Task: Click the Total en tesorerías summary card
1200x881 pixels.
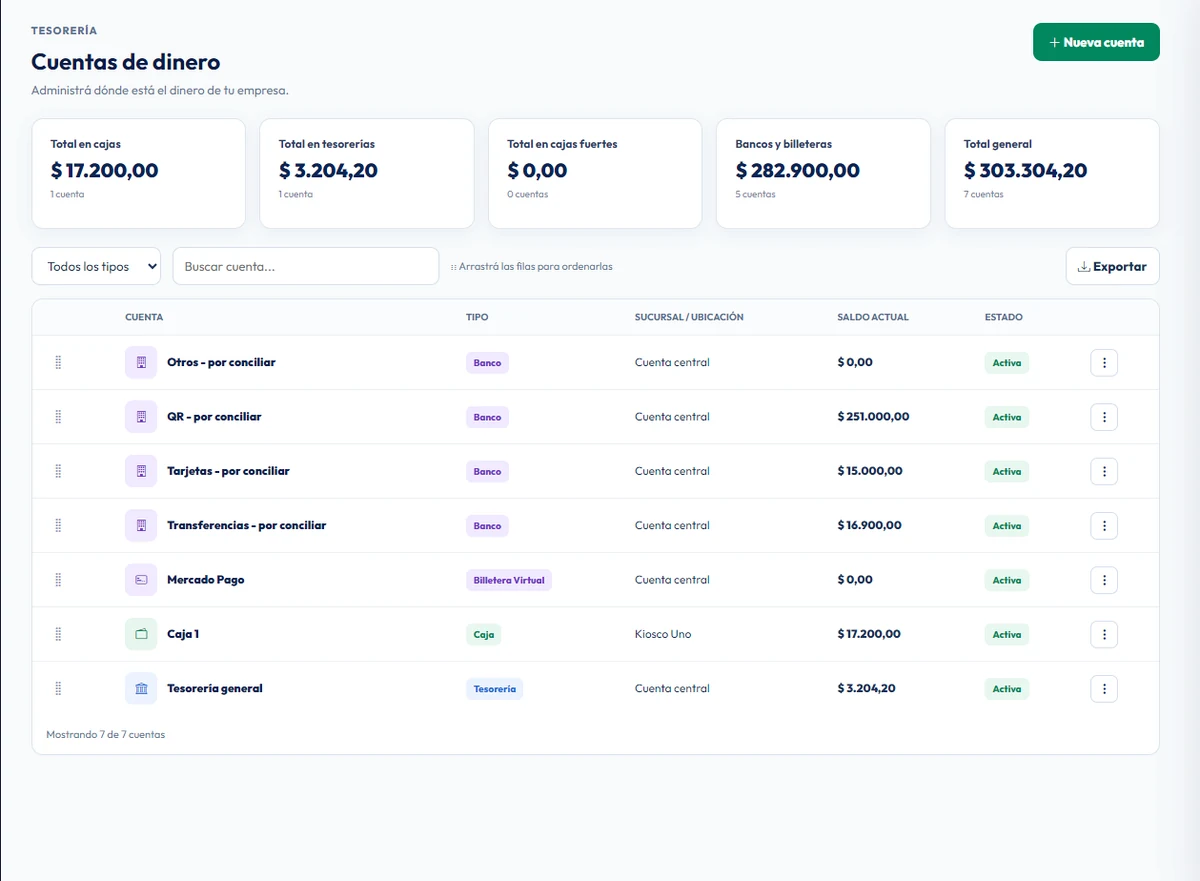Action: point(367,174)
